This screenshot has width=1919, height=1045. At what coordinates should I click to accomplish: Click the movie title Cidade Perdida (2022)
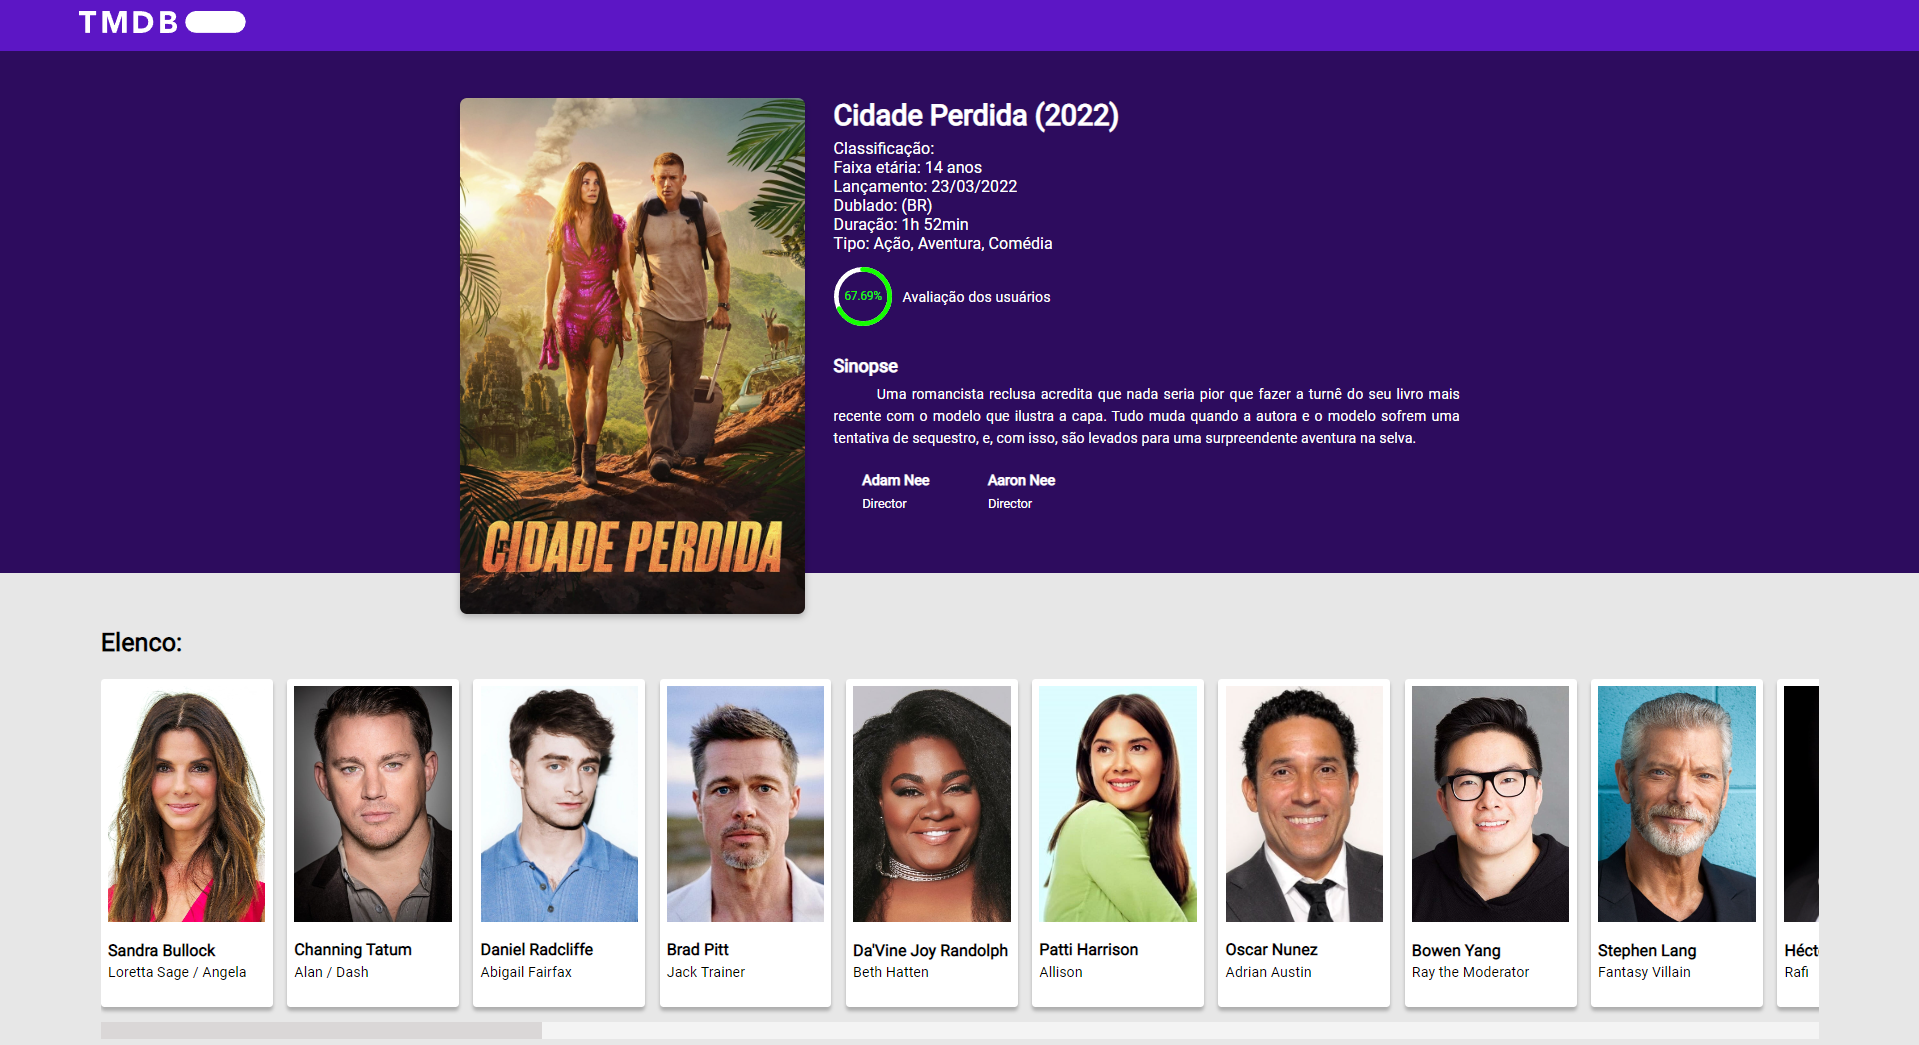tap(976, 116)
